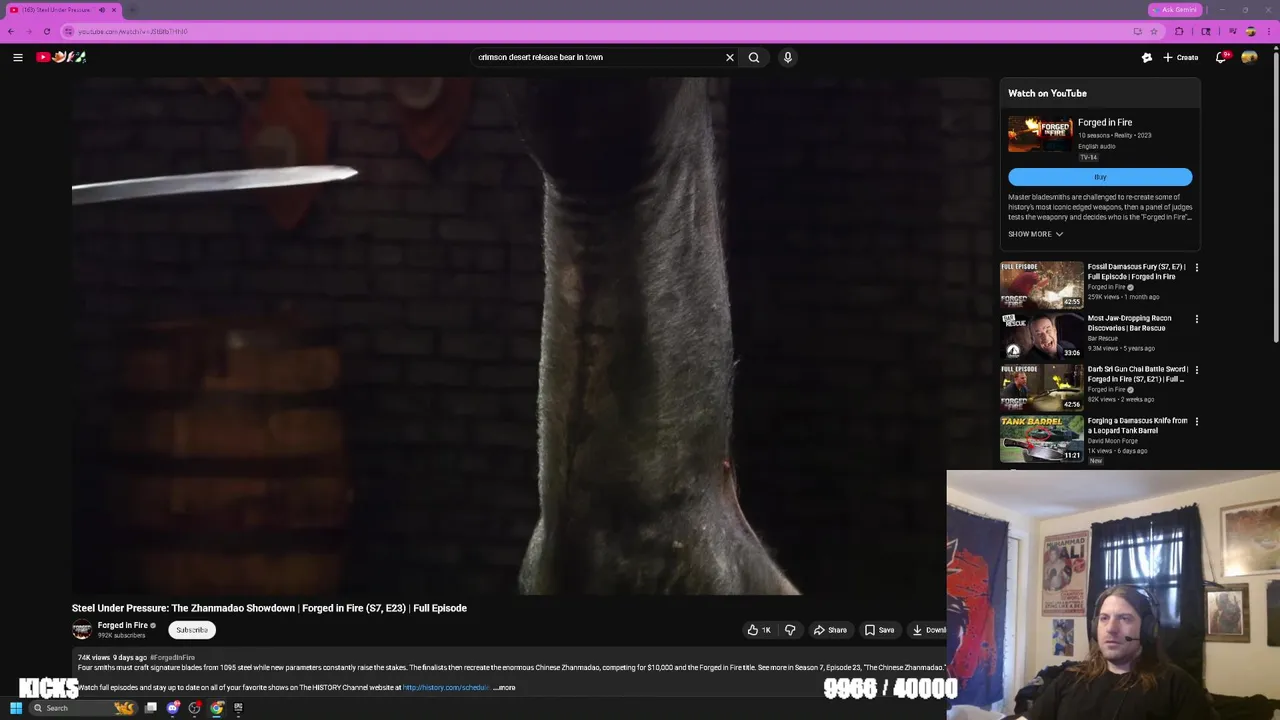Start voice search with microphone icon
1280x720 pixels.
coord(788,57)
